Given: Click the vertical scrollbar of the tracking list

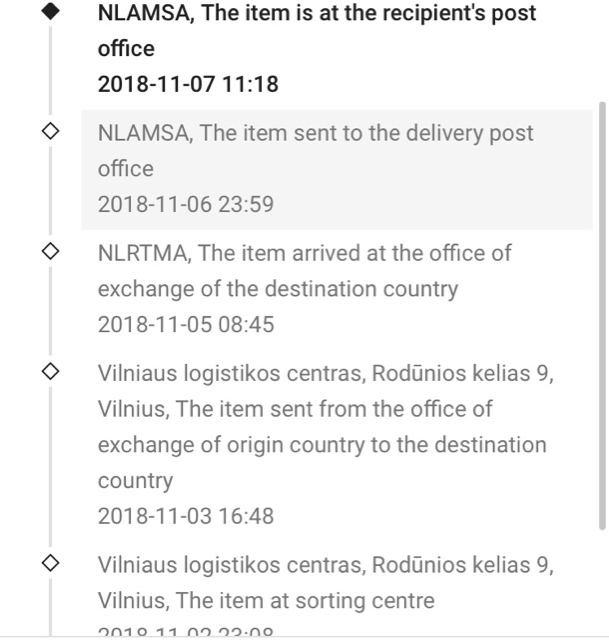Looking at the screenshot, I should pos(601,315).
